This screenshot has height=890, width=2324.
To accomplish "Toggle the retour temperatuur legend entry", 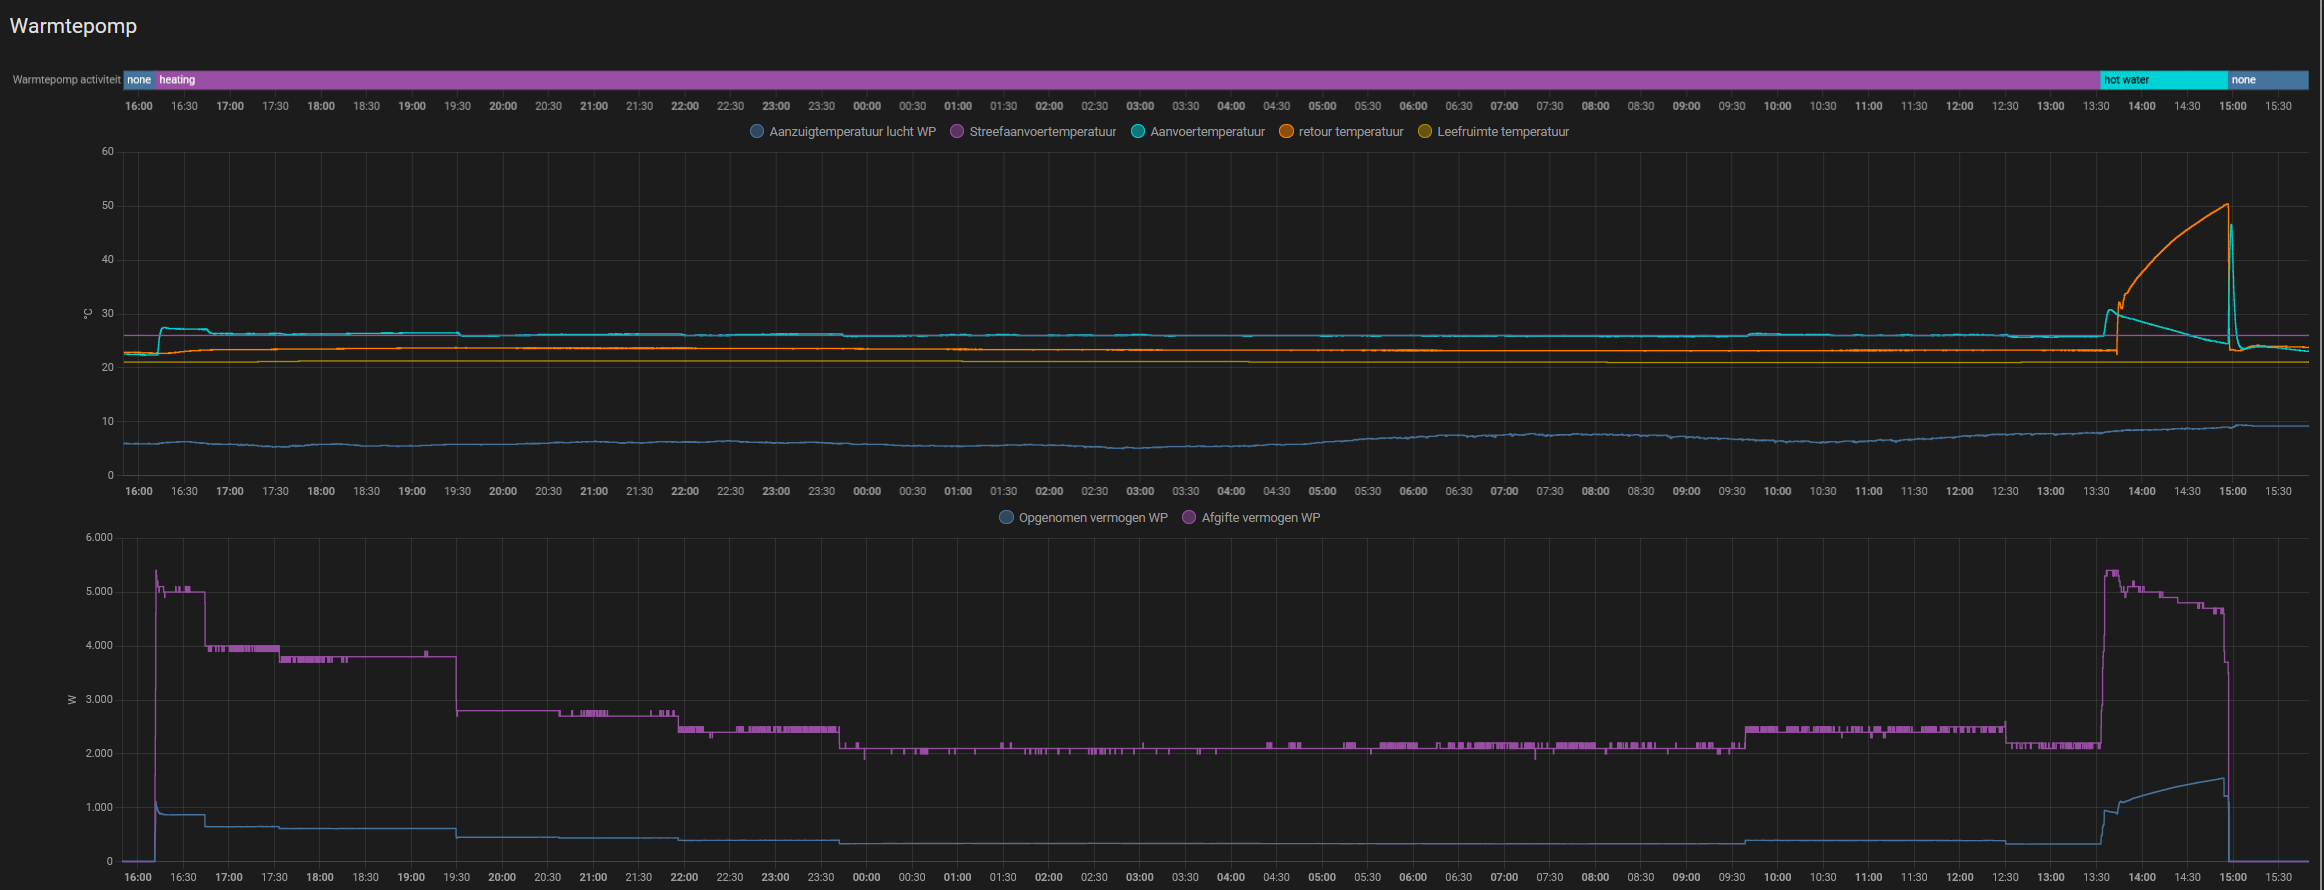I will click(1341, 132).
